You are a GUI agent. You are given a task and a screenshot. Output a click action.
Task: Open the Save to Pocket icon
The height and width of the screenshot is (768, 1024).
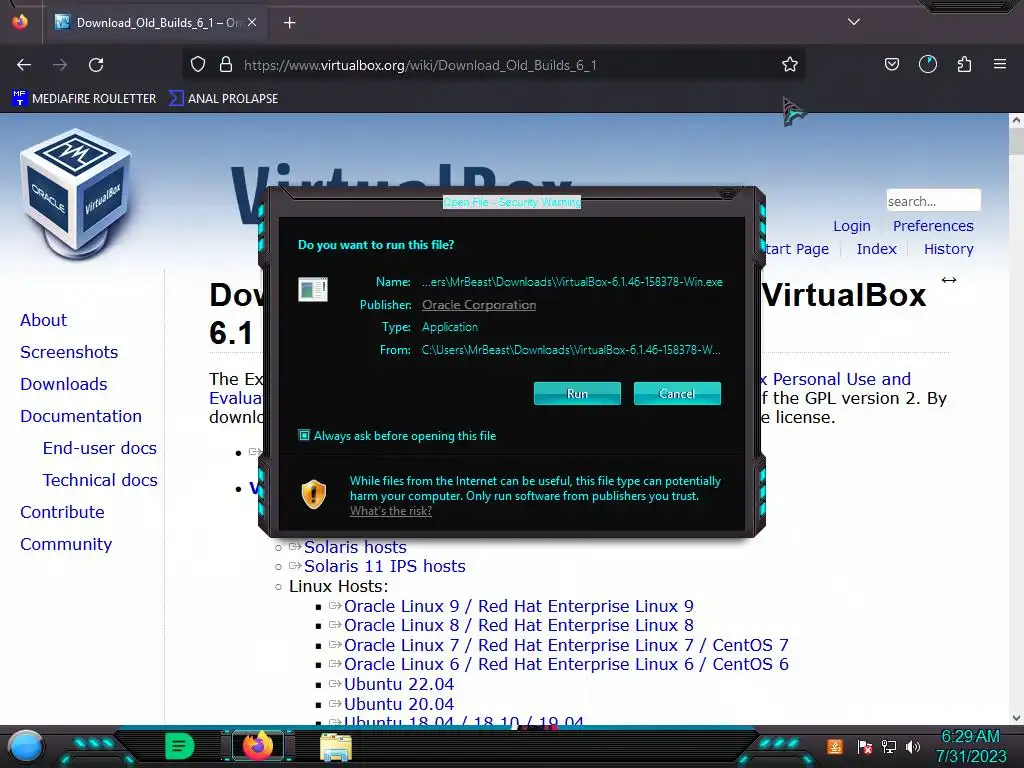[891, 64]
